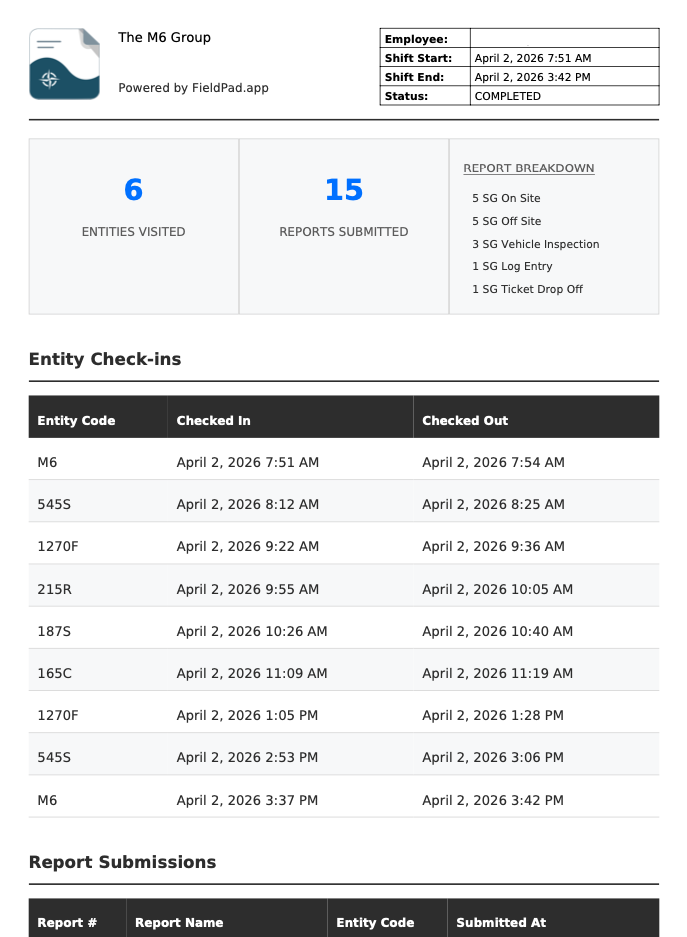Image resolution: width=687 pixels, height=937 pixels.
Task: Click the Reports Submitted count of 15
Action: 344,190
